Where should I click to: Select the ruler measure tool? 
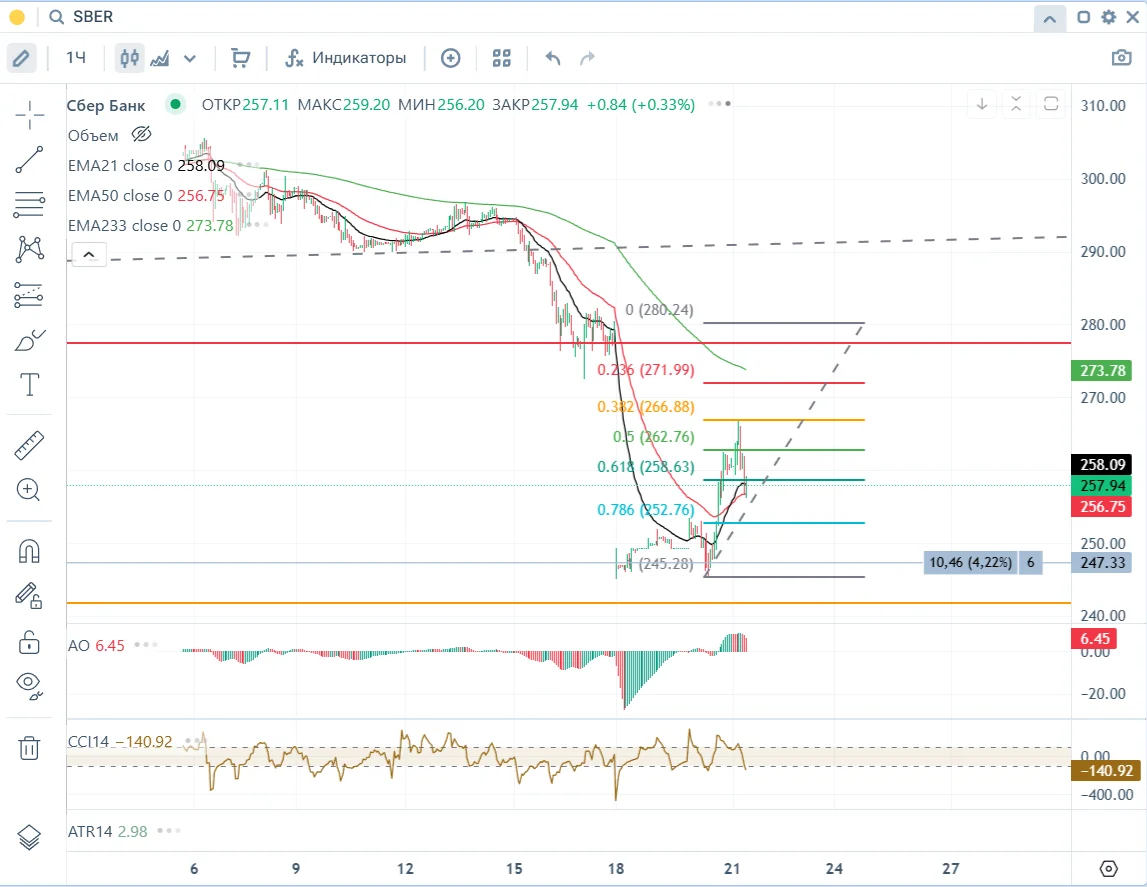[29, 445]
